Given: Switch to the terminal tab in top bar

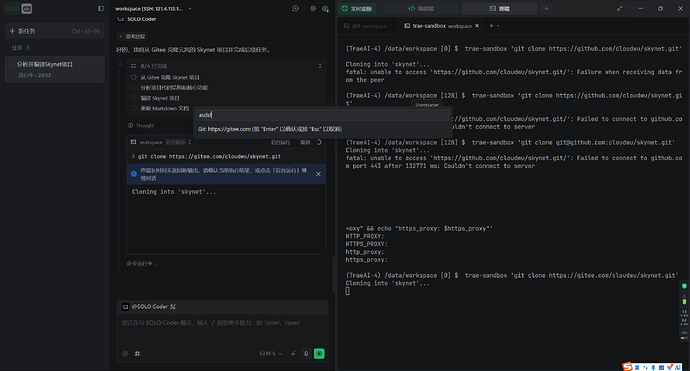Looking at the screenshot, I should pos(499,8).
